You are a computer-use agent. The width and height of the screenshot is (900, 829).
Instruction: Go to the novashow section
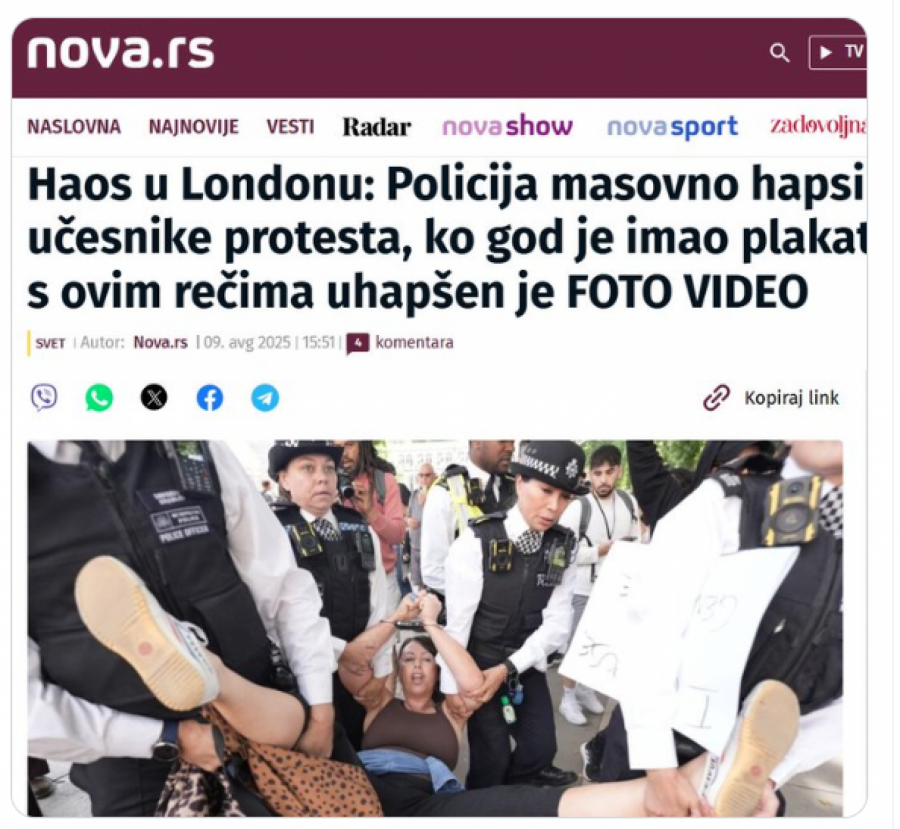(x=507, y=126)
